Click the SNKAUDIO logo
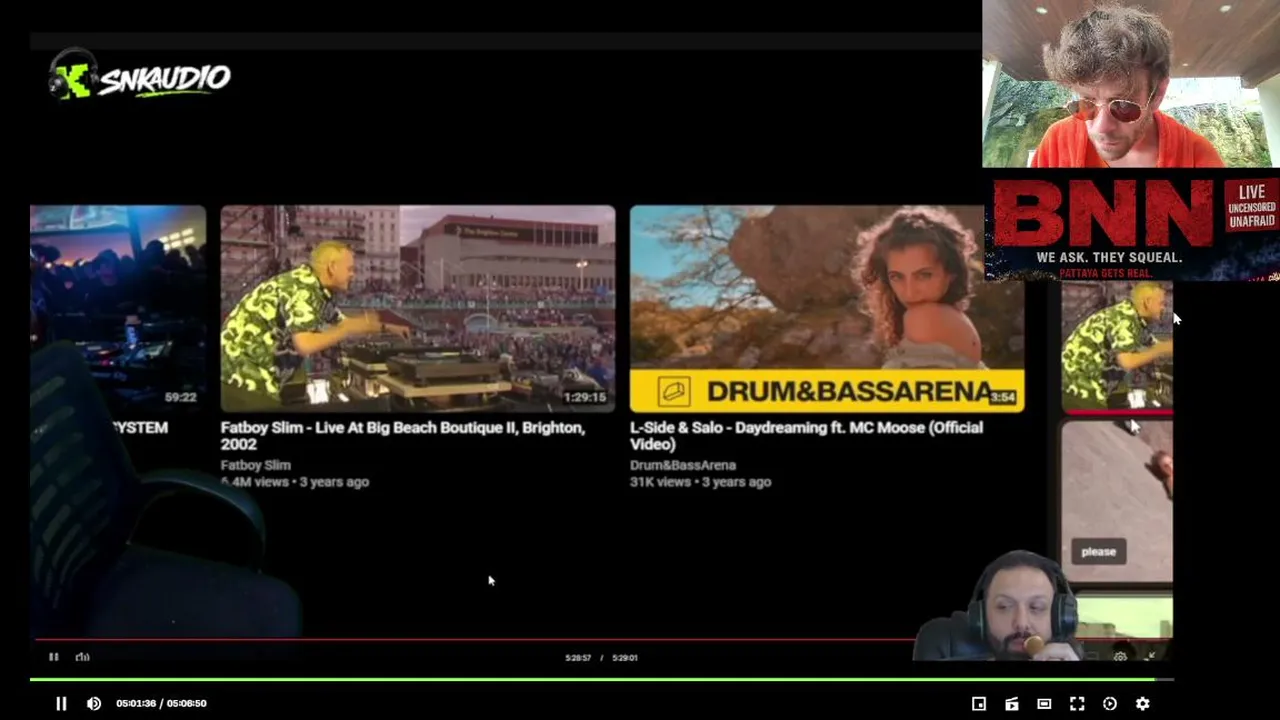Image resolution: width=1280 pixels, height=720 pixels. pos(140,77)
